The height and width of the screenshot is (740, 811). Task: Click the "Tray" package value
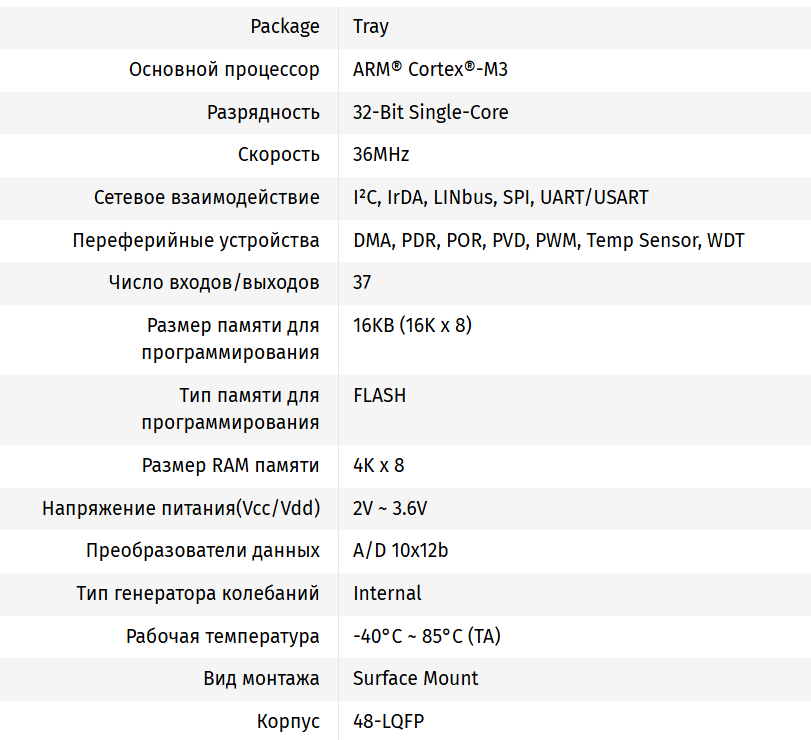click(371, 27)
